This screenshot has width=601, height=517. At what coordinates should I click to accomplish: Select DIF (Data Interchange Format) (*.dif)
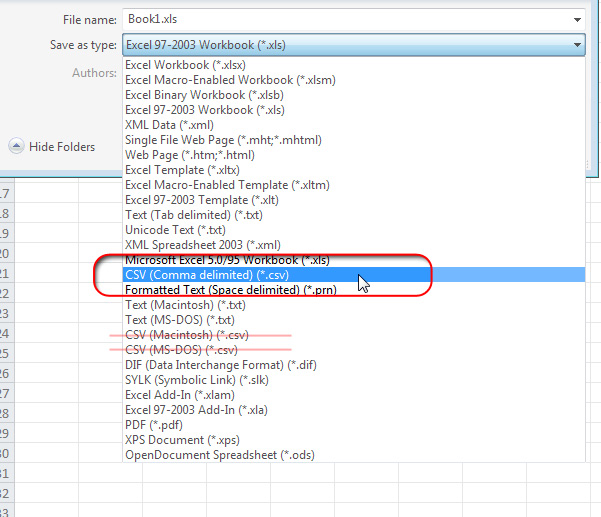pyautogui.click(x=353, y=365)
